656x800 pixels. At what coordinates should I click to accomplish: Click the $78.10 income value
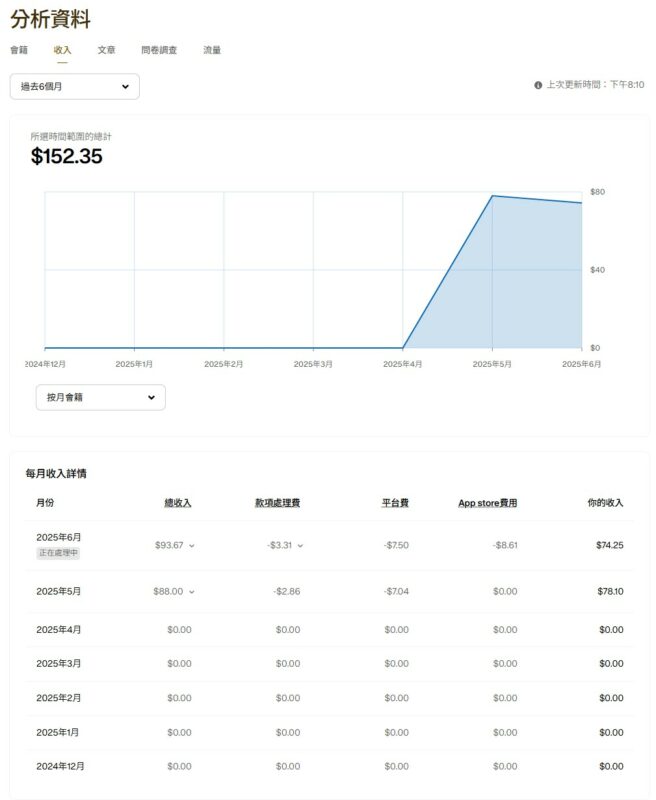[610, 591]
